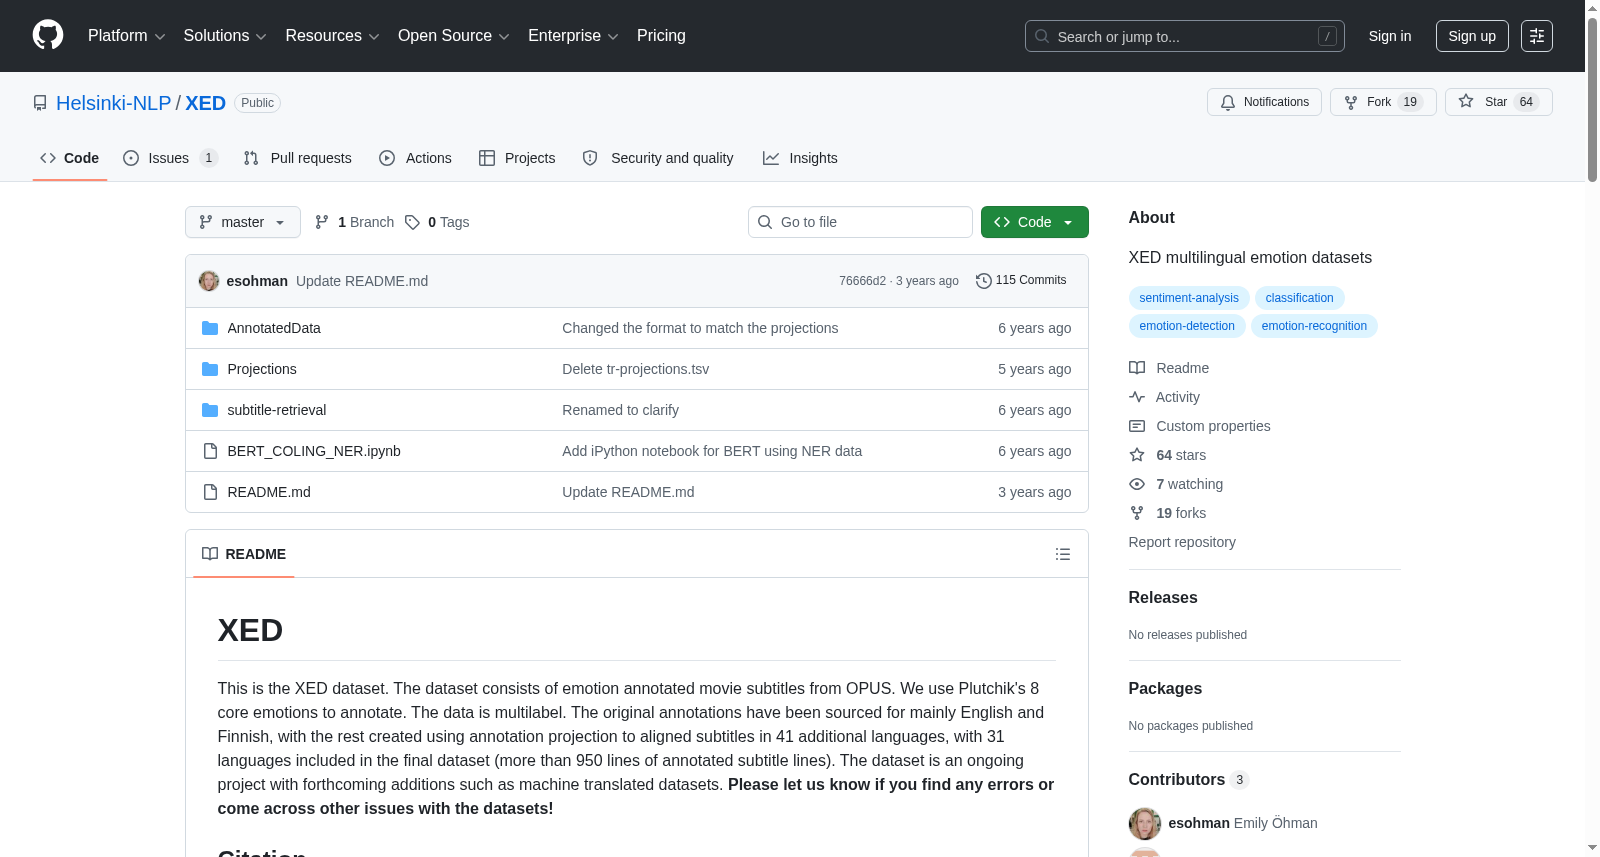1600x857 pixels.
Task: Open the Releases heading link
Action: coord(1163,597)
